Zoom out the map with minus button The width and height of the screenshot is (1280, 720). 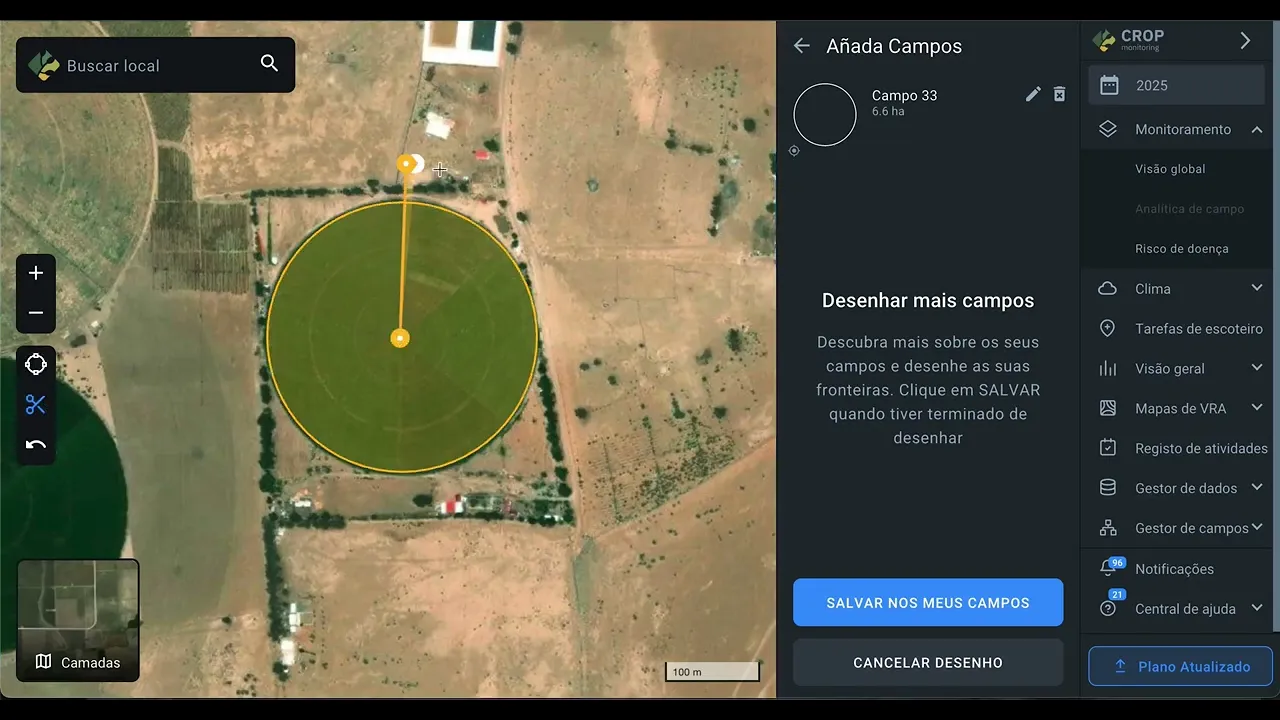coord(36,313)
